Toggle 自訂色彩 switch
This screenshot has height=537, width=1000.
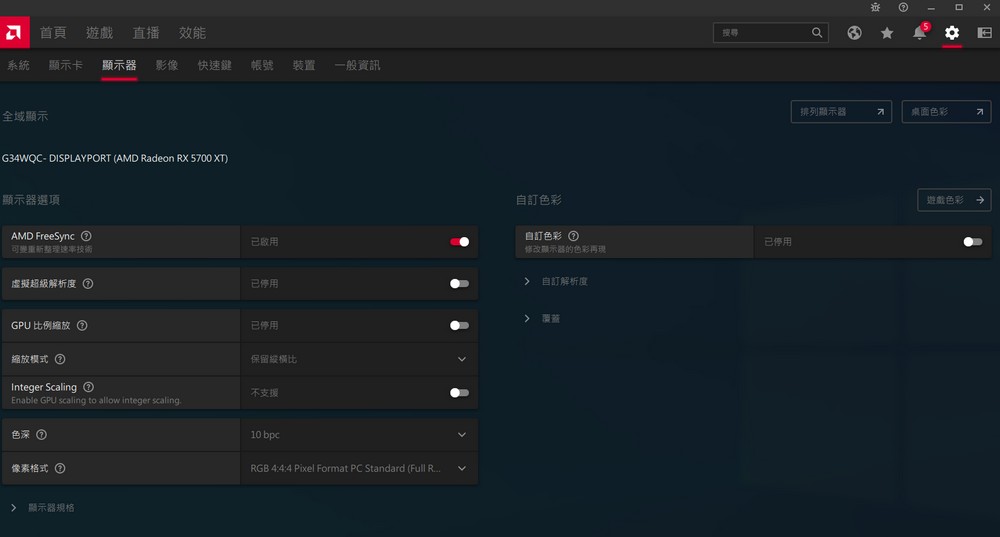[x=973, y=242]
